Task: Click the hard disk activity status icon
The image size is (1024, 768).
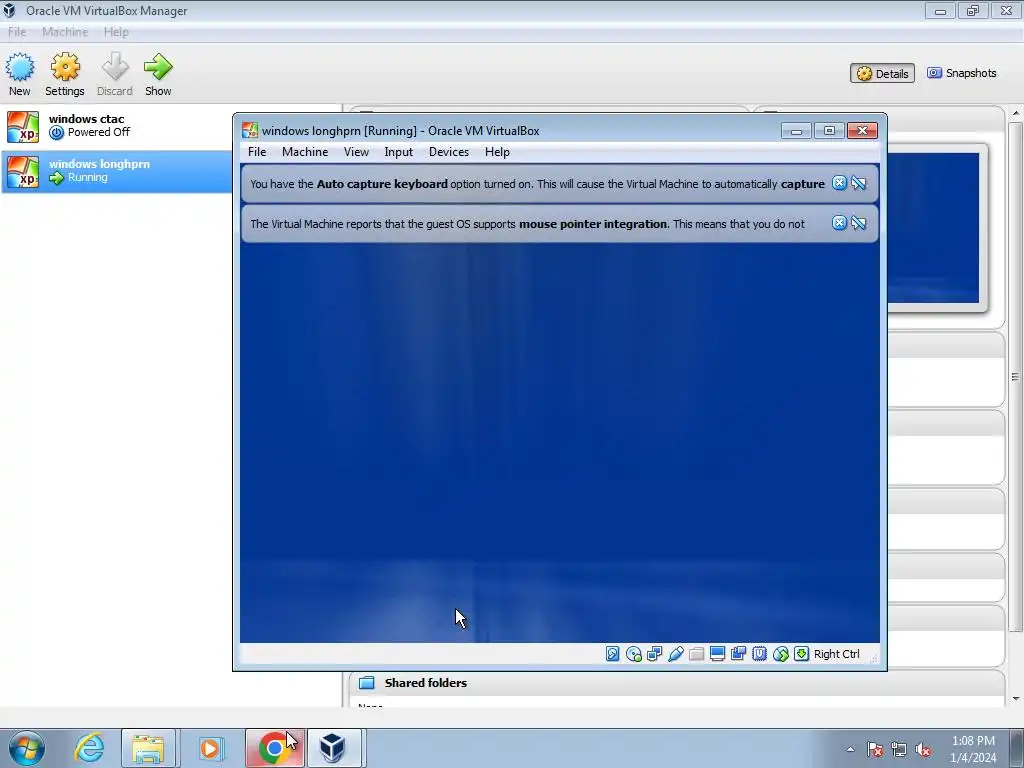Action: [613, 654]
